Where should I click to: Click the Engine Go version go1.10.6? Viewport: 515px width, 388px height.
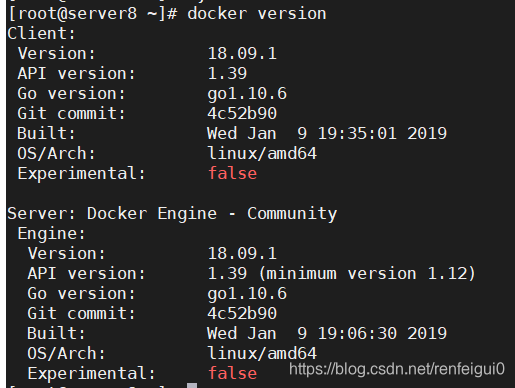pos(247,294)
